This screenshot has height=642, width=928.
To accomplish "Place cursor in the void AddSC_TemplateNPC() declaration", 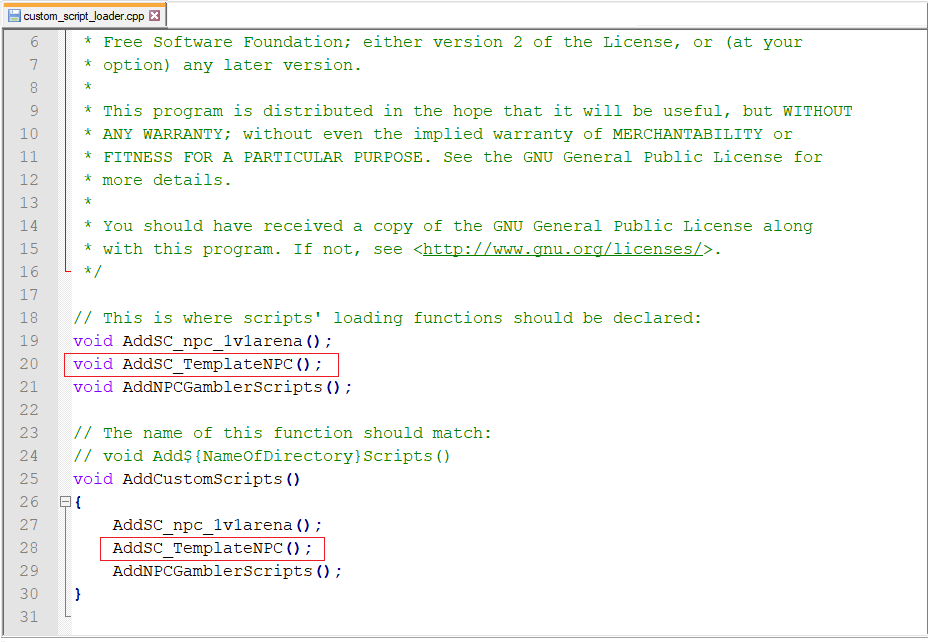I will (x=198, y=364).
